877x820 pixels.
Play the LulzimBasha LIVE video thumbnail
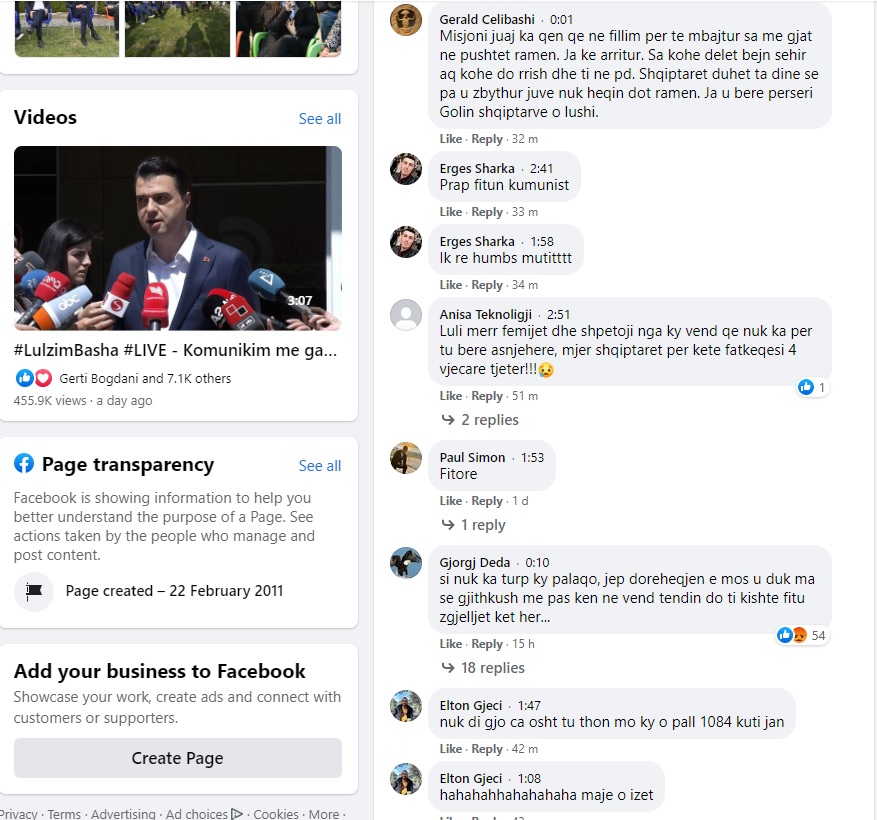pyautogui.click(x=178, y=238)
